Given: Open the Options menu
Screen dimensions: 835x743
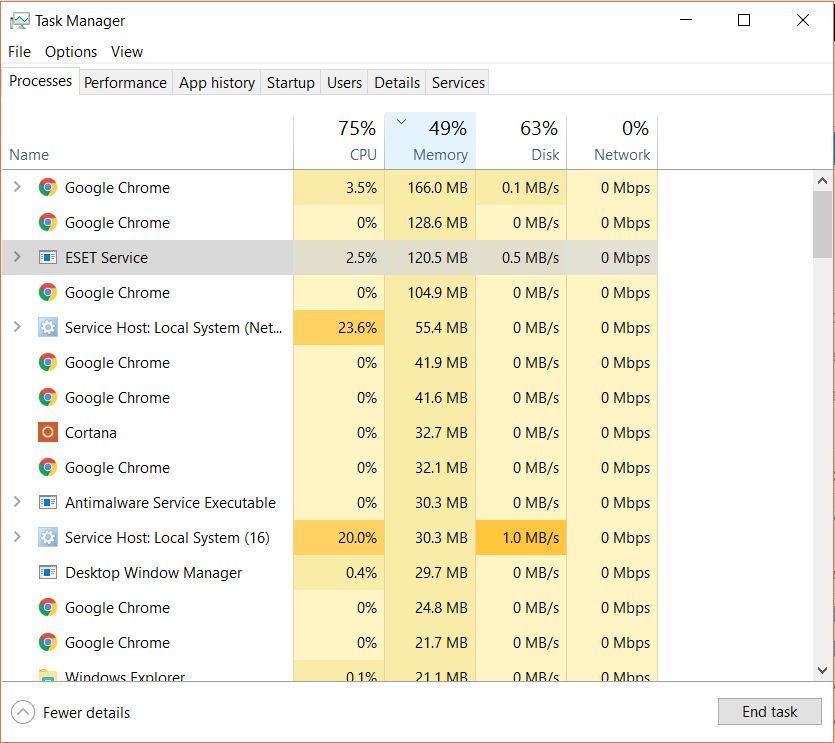Looking at the screenshot, I should 71,52.
